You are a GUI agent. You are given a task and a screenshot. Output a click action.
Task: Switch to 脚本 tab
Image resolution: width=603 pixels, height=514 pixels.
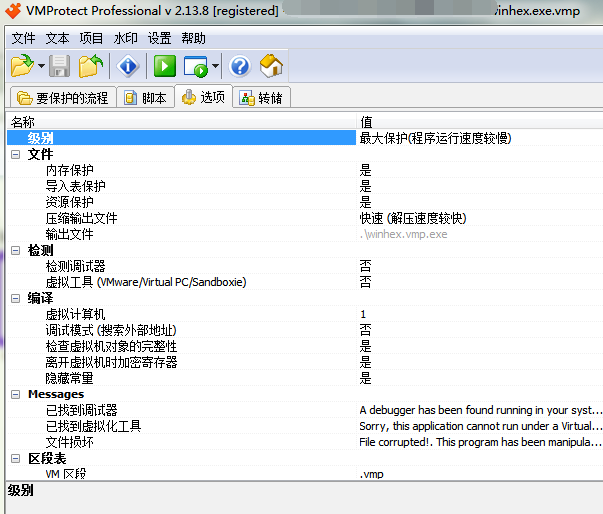click(x=145, y=98)
